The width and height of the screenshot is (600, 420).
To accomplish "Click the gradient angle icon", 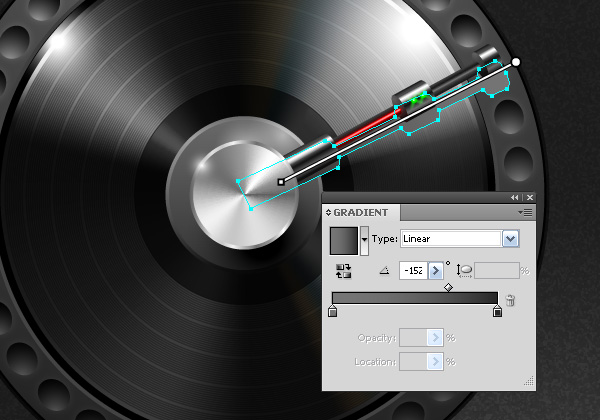I will pyautogui.click(x=384, y=271).
